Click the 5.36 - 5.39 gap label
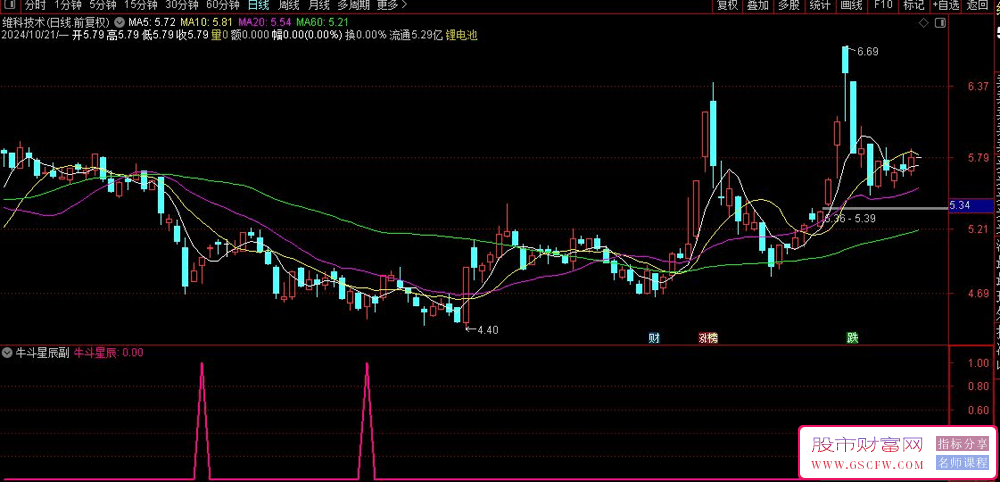 [x=849, y=218]
